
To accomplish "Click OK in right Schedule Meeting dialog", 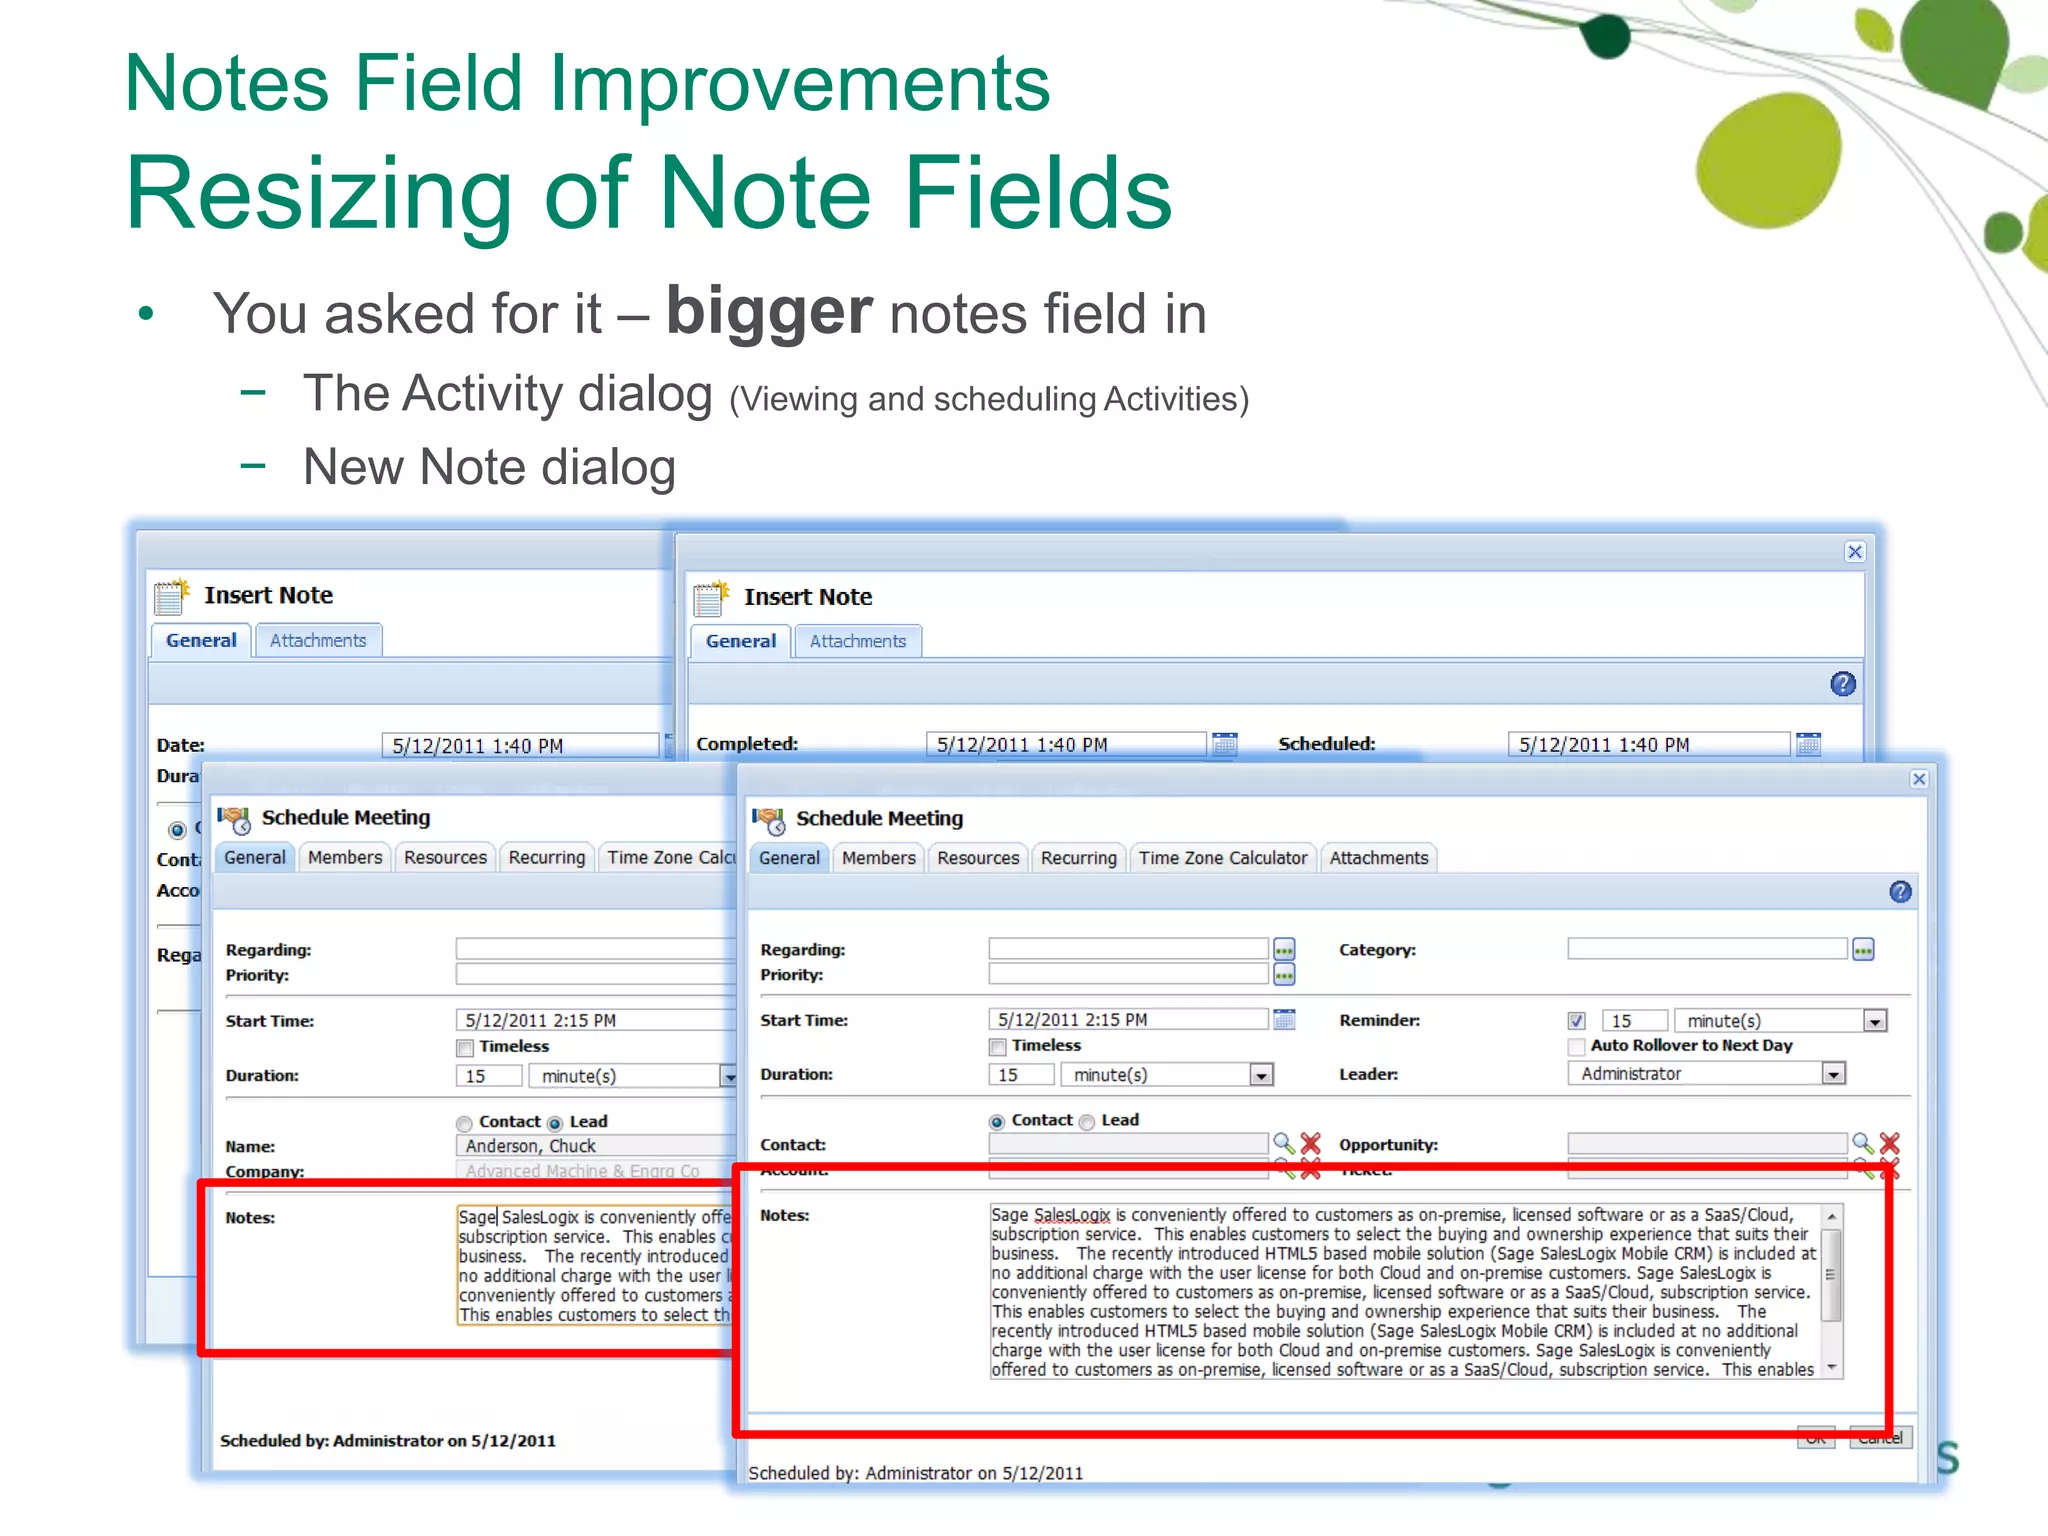I will pos(1816,1440).
